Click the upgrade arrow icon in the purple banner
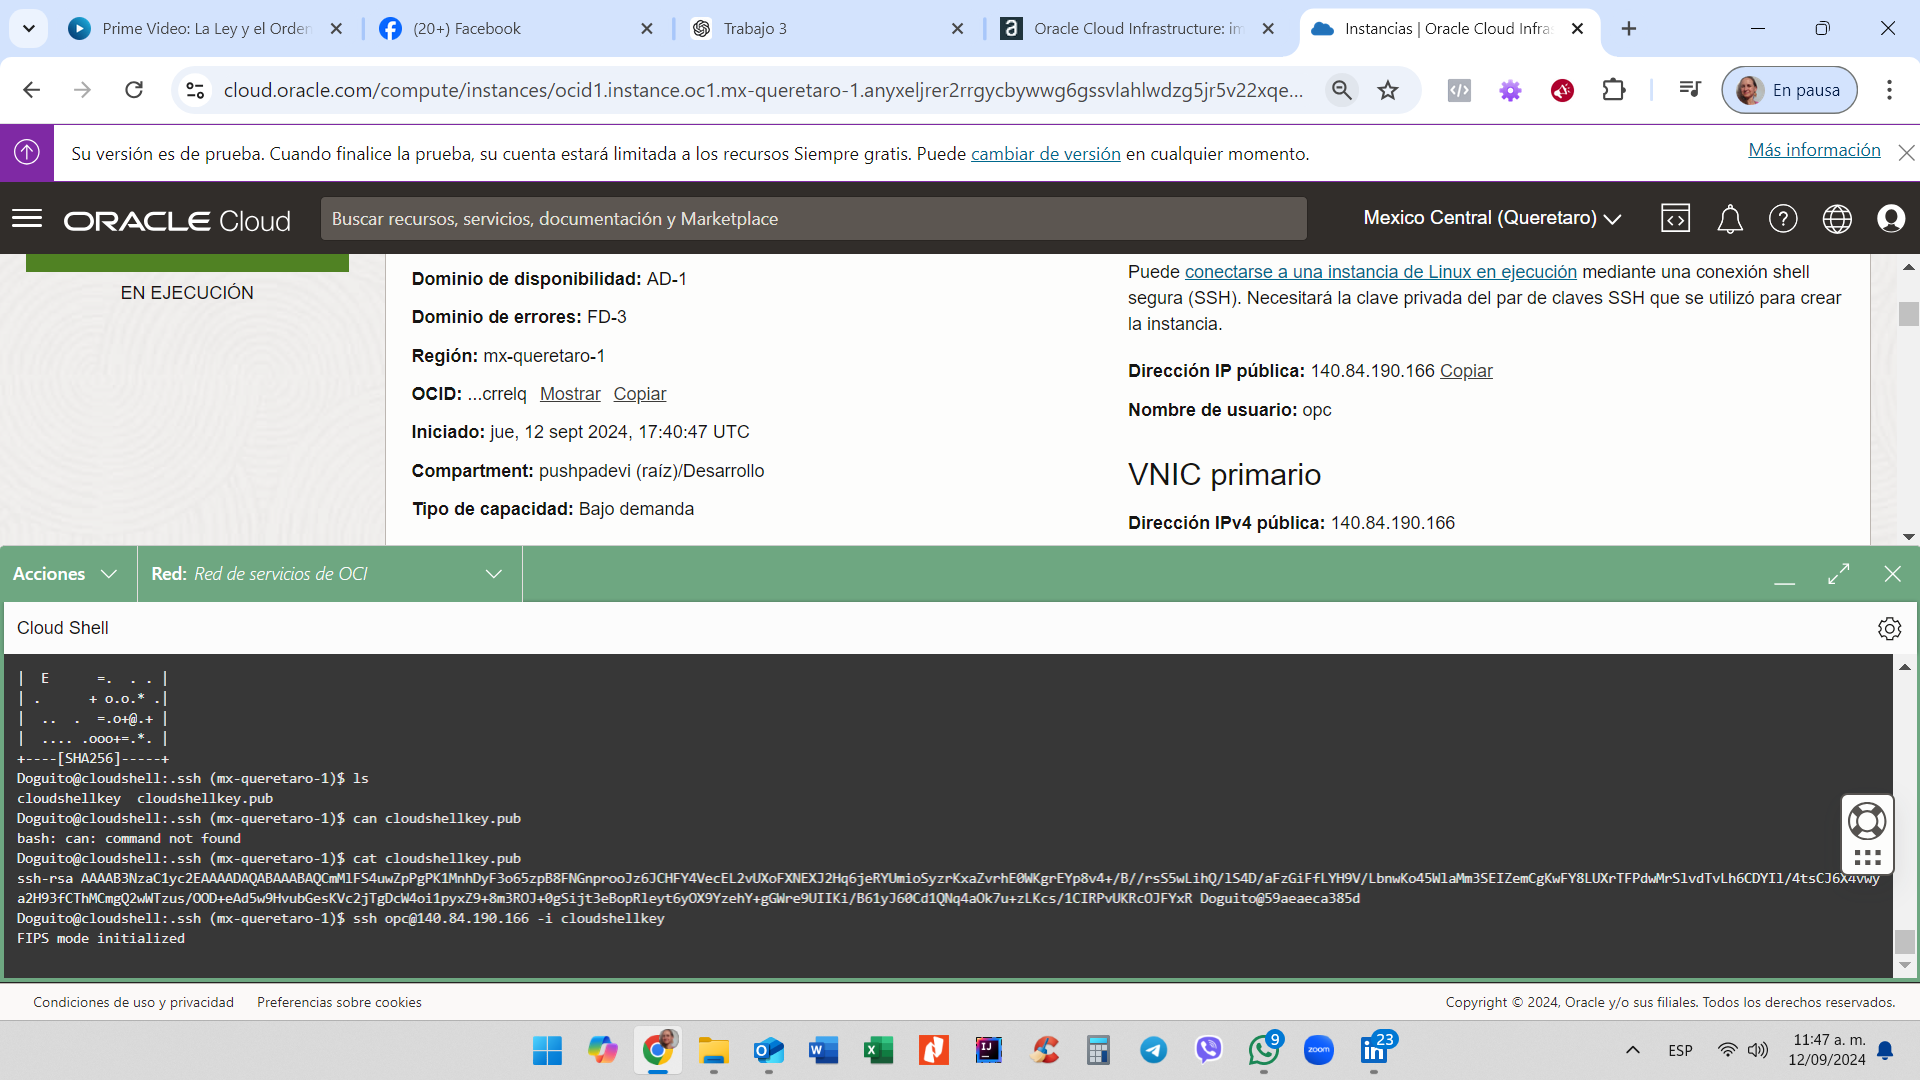The height and width of the screenshot is (1080, 1920). [27, 152]
